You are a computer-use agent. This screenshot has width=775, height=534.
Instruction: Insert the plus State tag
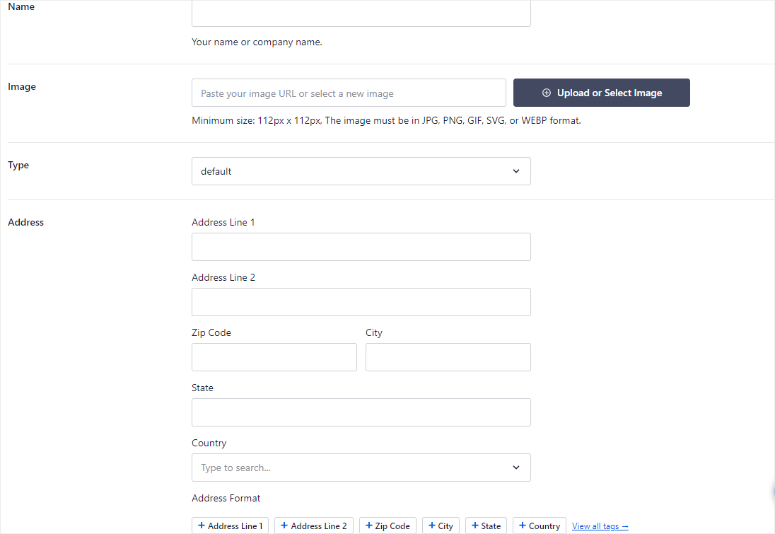click(486, 526)
